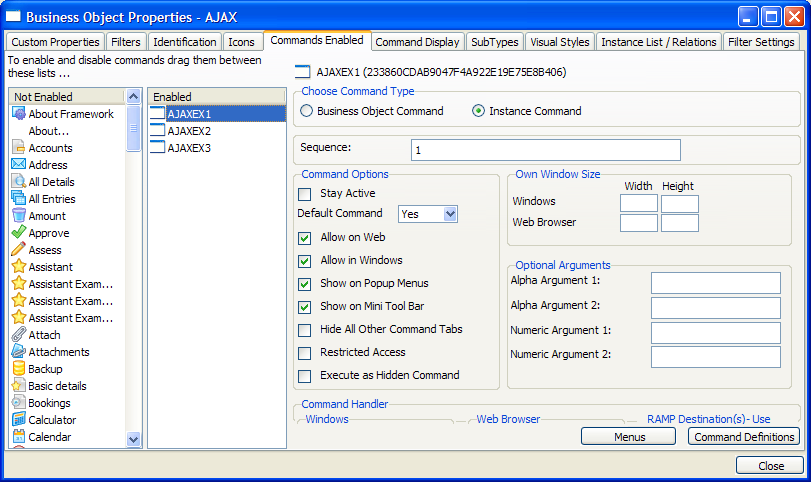This screenshot has height=482, width=811.
Task: Click the Calculator icon in list
Action: click(19, 420)
